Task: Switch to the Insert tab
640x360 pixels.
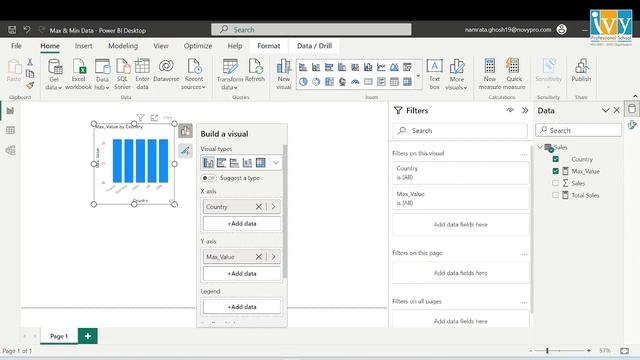Action: (x=83, y=46)
